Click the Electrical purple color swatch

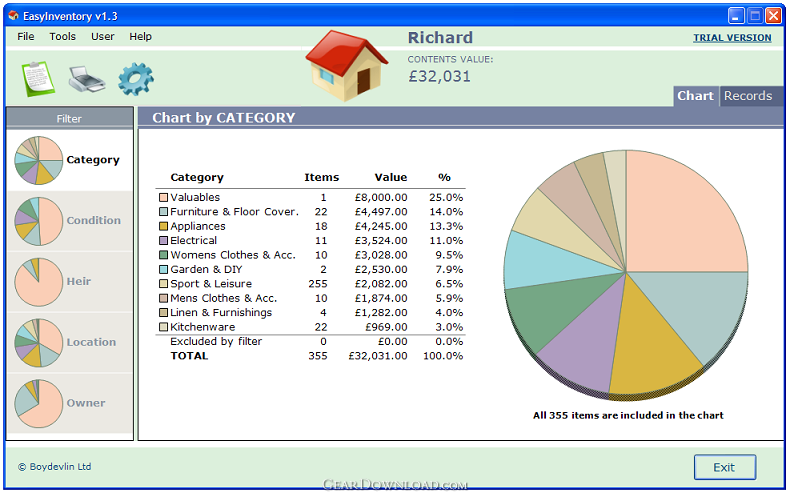[x=163, y=241]
